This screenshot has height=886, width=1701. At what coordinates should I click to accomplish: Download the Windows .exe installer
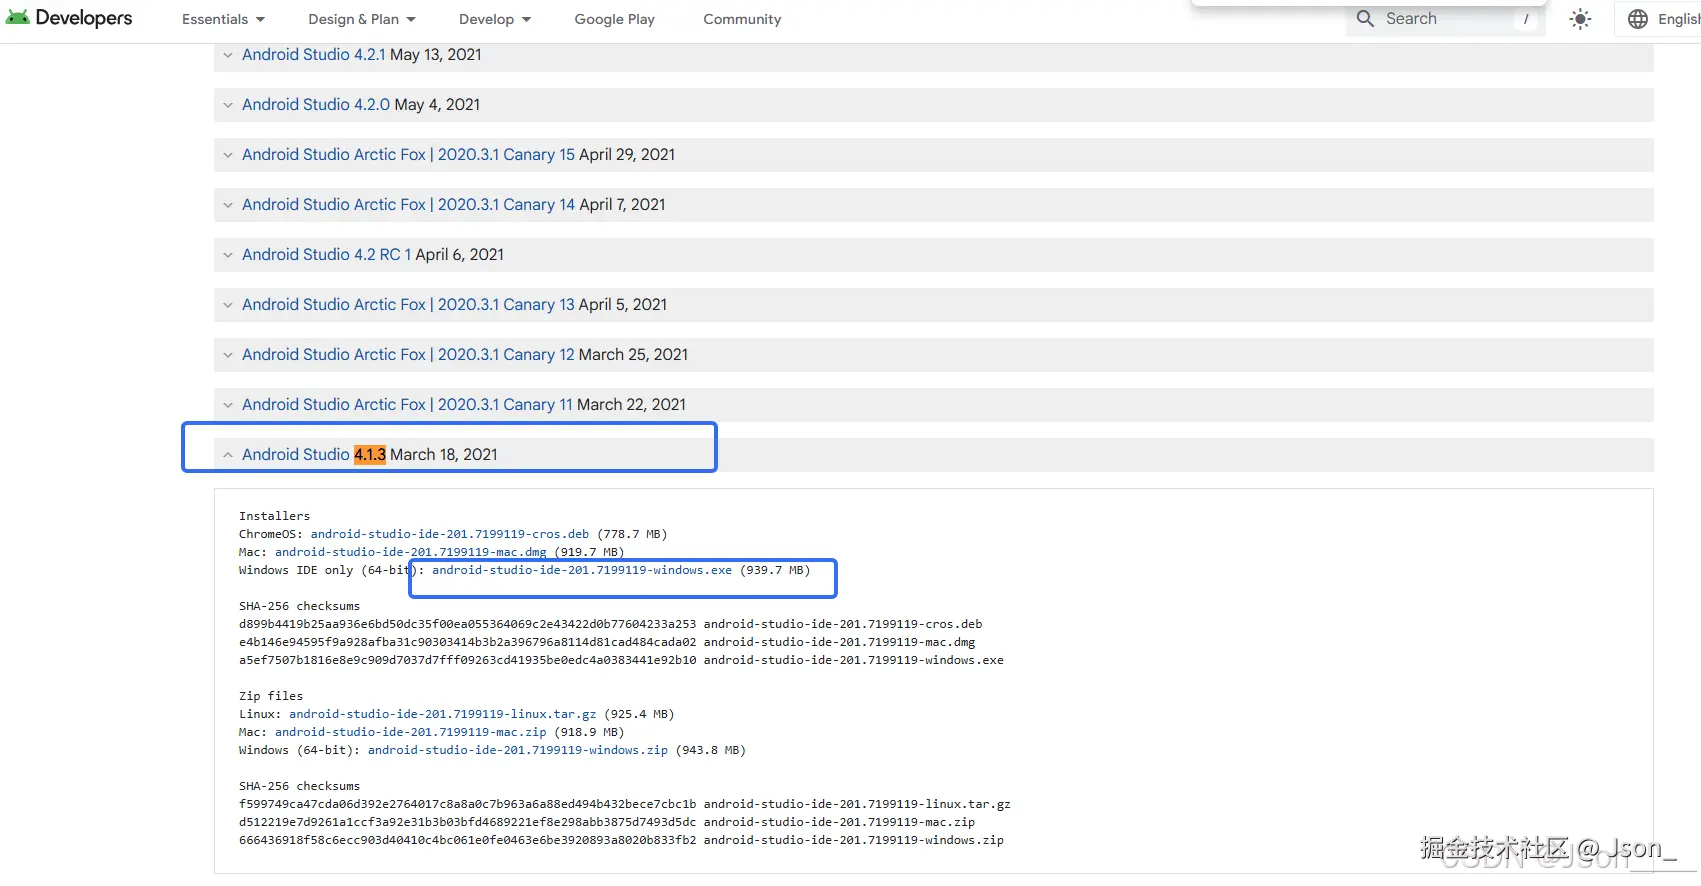coord(582,570)
